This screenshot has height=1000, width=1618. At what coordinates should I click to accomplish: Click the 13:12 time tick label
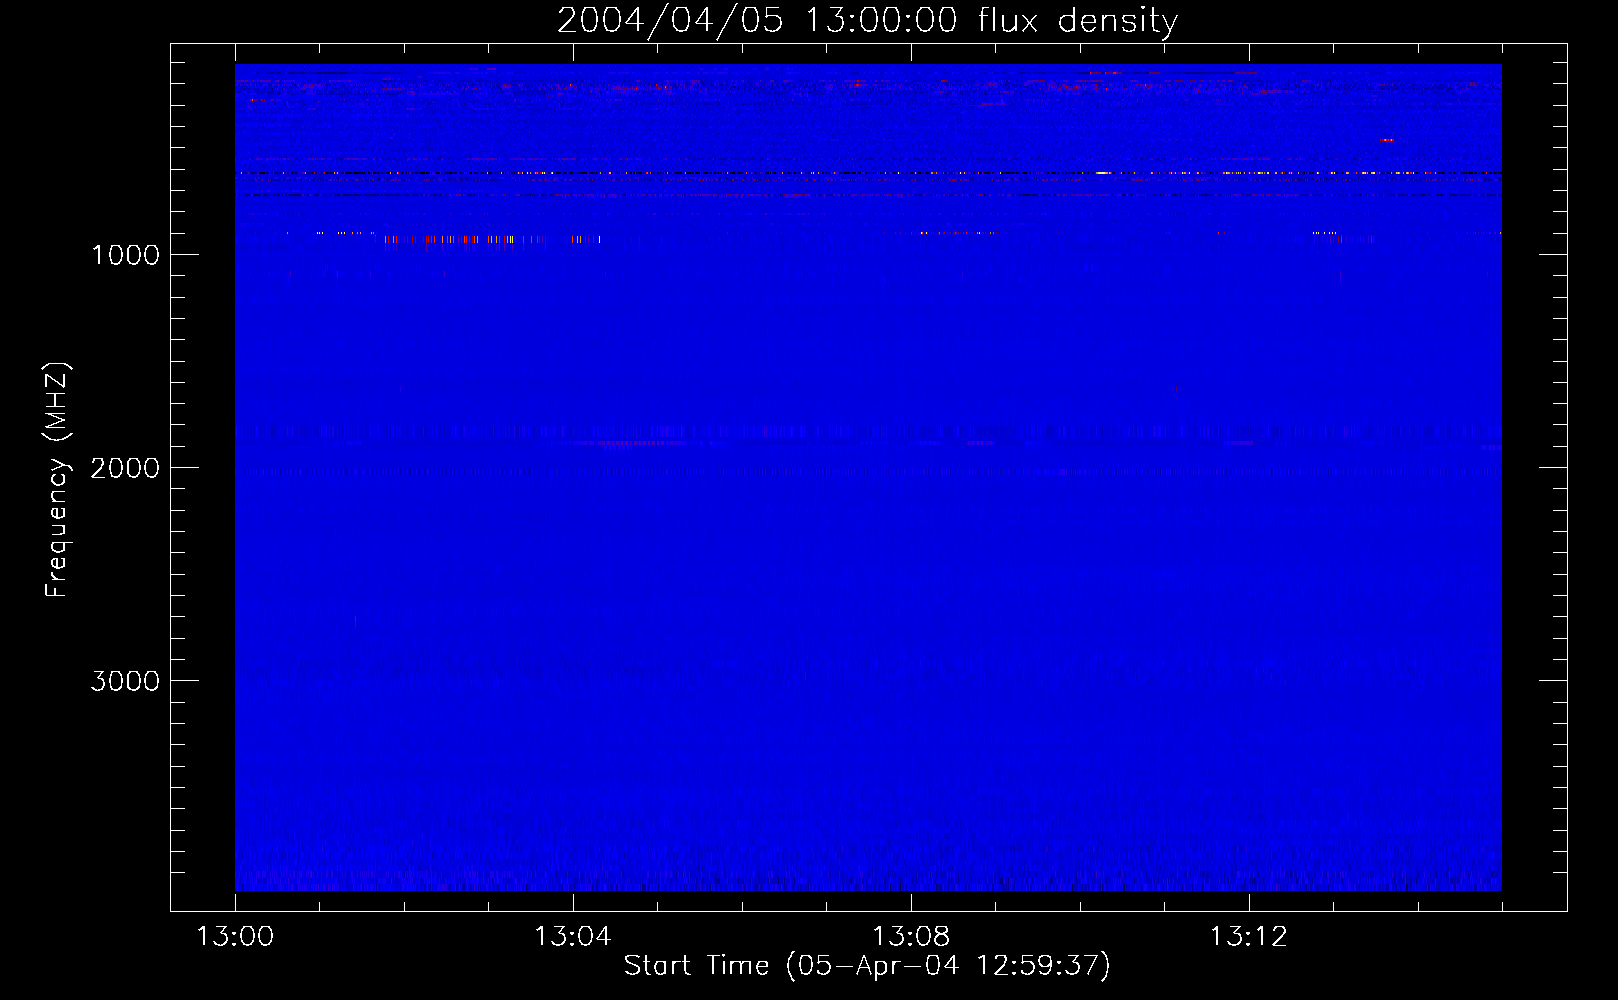pos(1249,937)
